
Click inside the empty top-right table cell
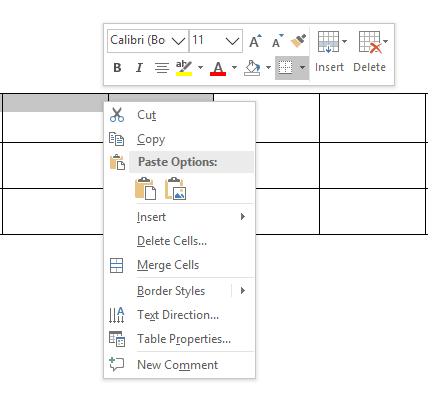372,118
